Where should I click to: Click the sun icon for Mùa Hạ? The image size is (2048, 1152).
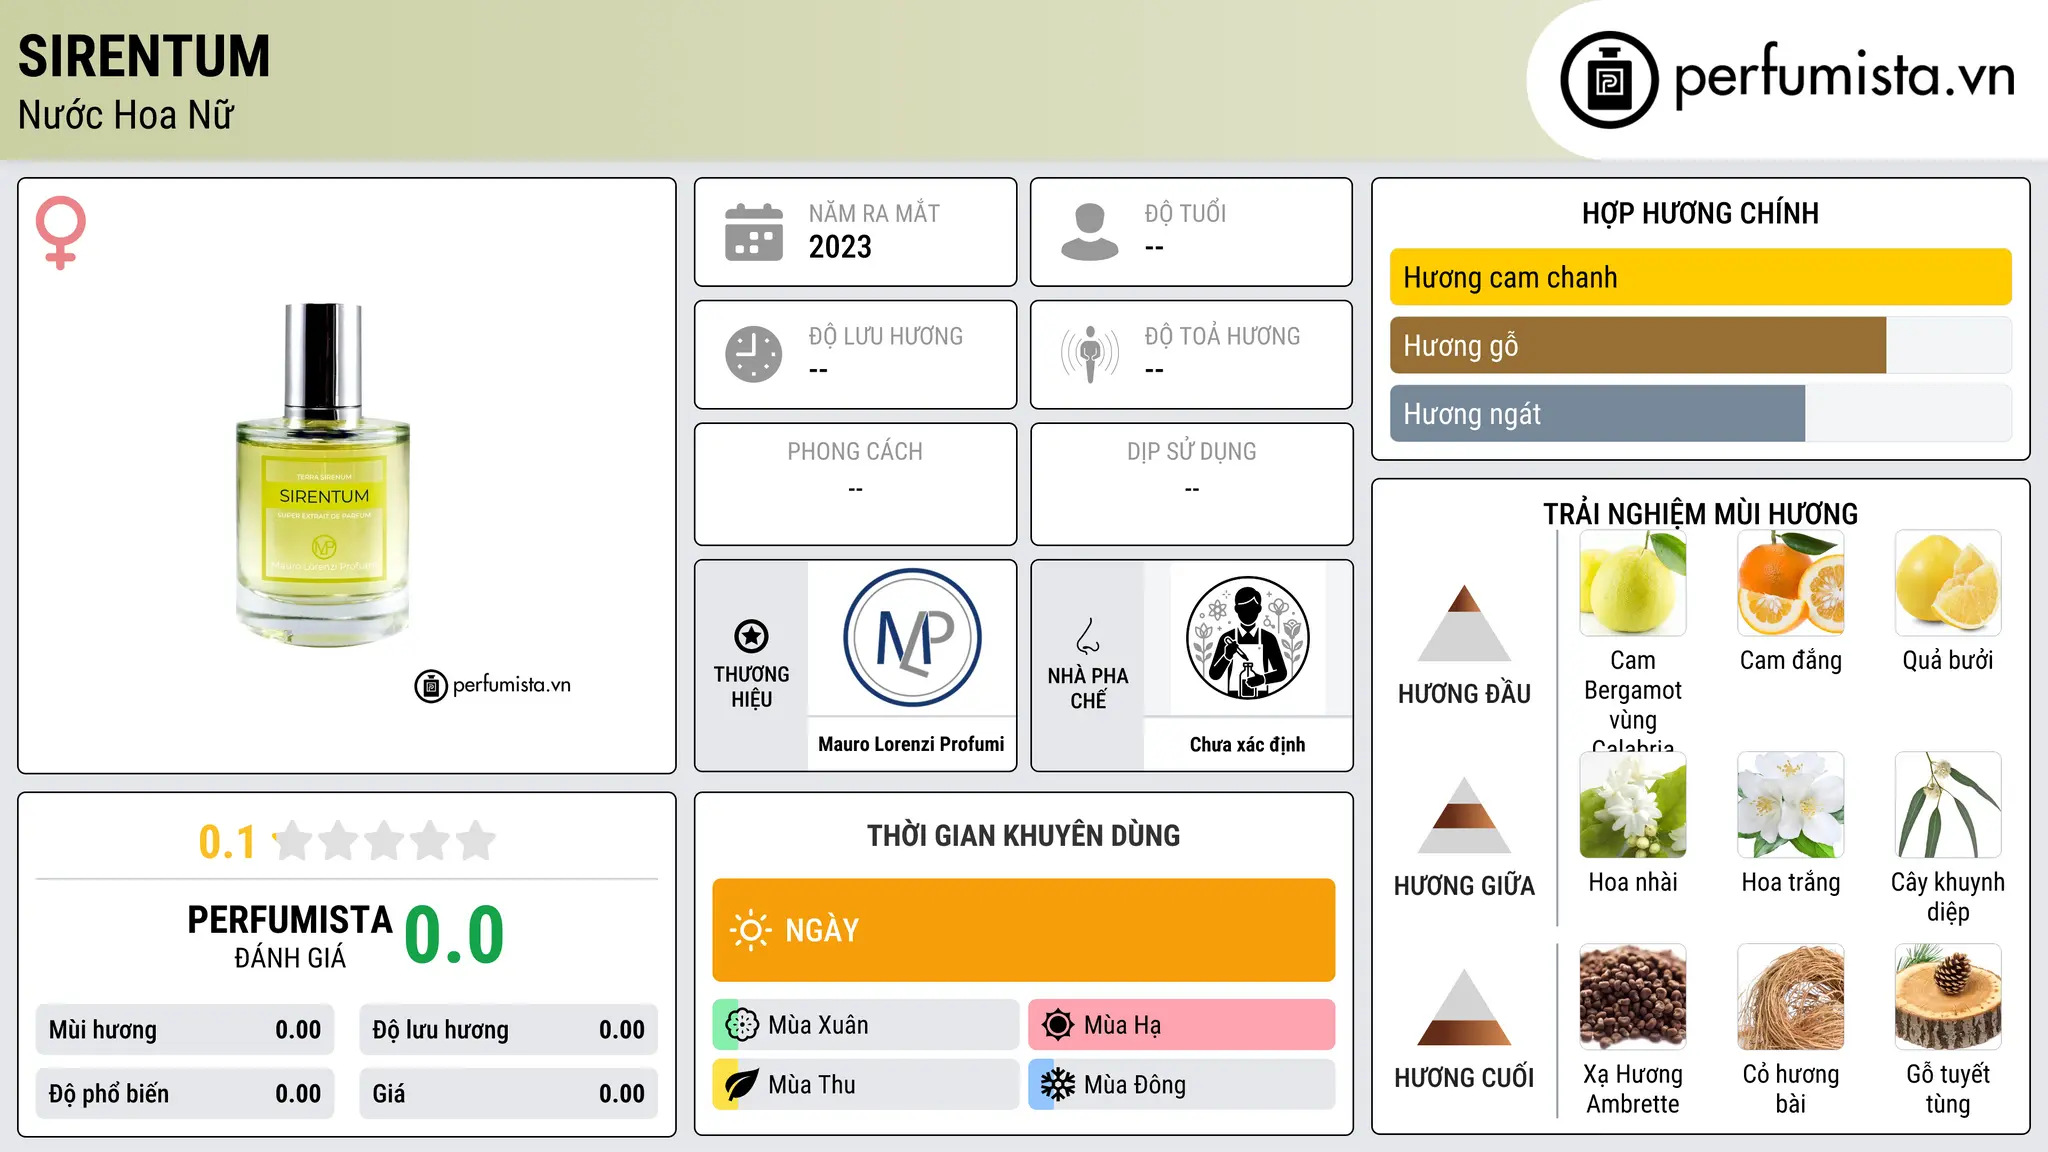[1058, 1025]
